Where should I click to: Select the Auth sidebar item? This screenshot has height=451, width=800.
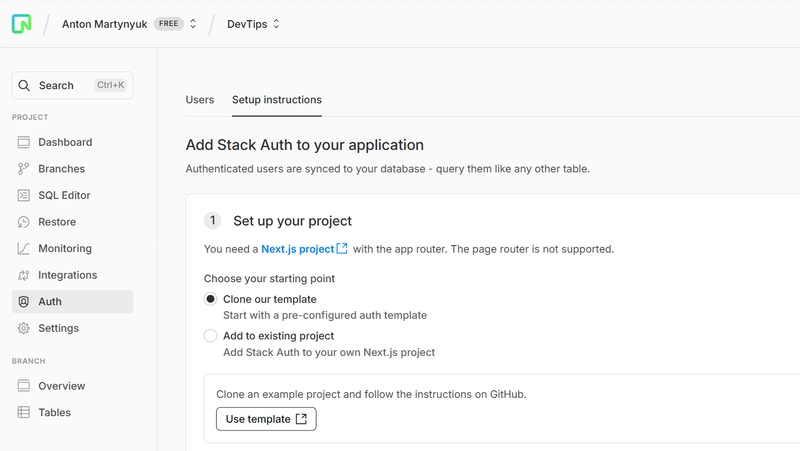72,302
